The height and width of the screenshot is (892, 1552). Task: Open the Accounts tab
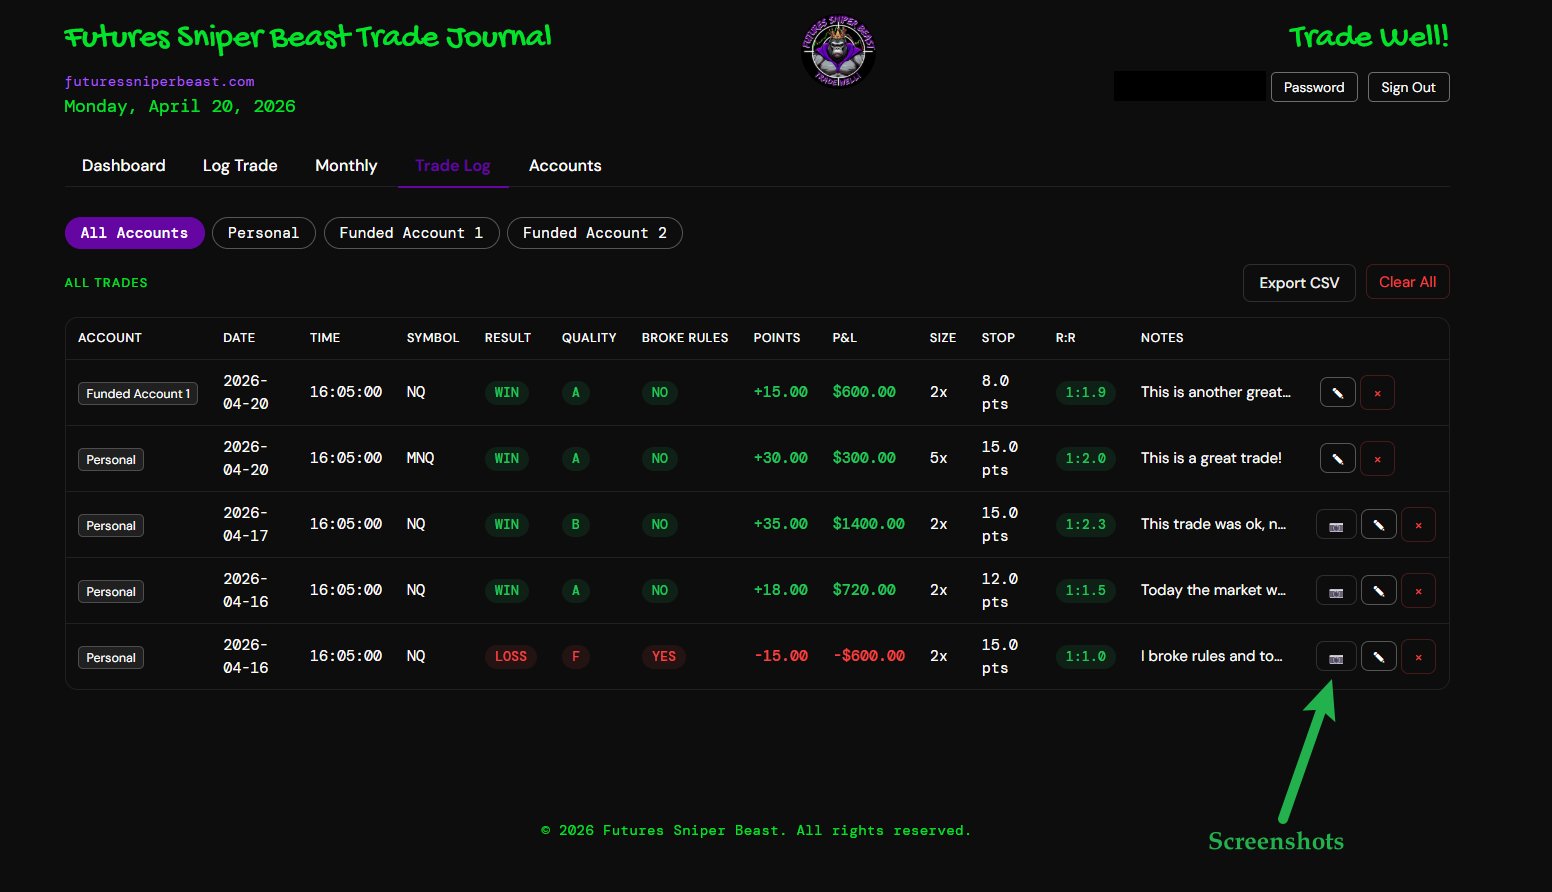point(565,165)
